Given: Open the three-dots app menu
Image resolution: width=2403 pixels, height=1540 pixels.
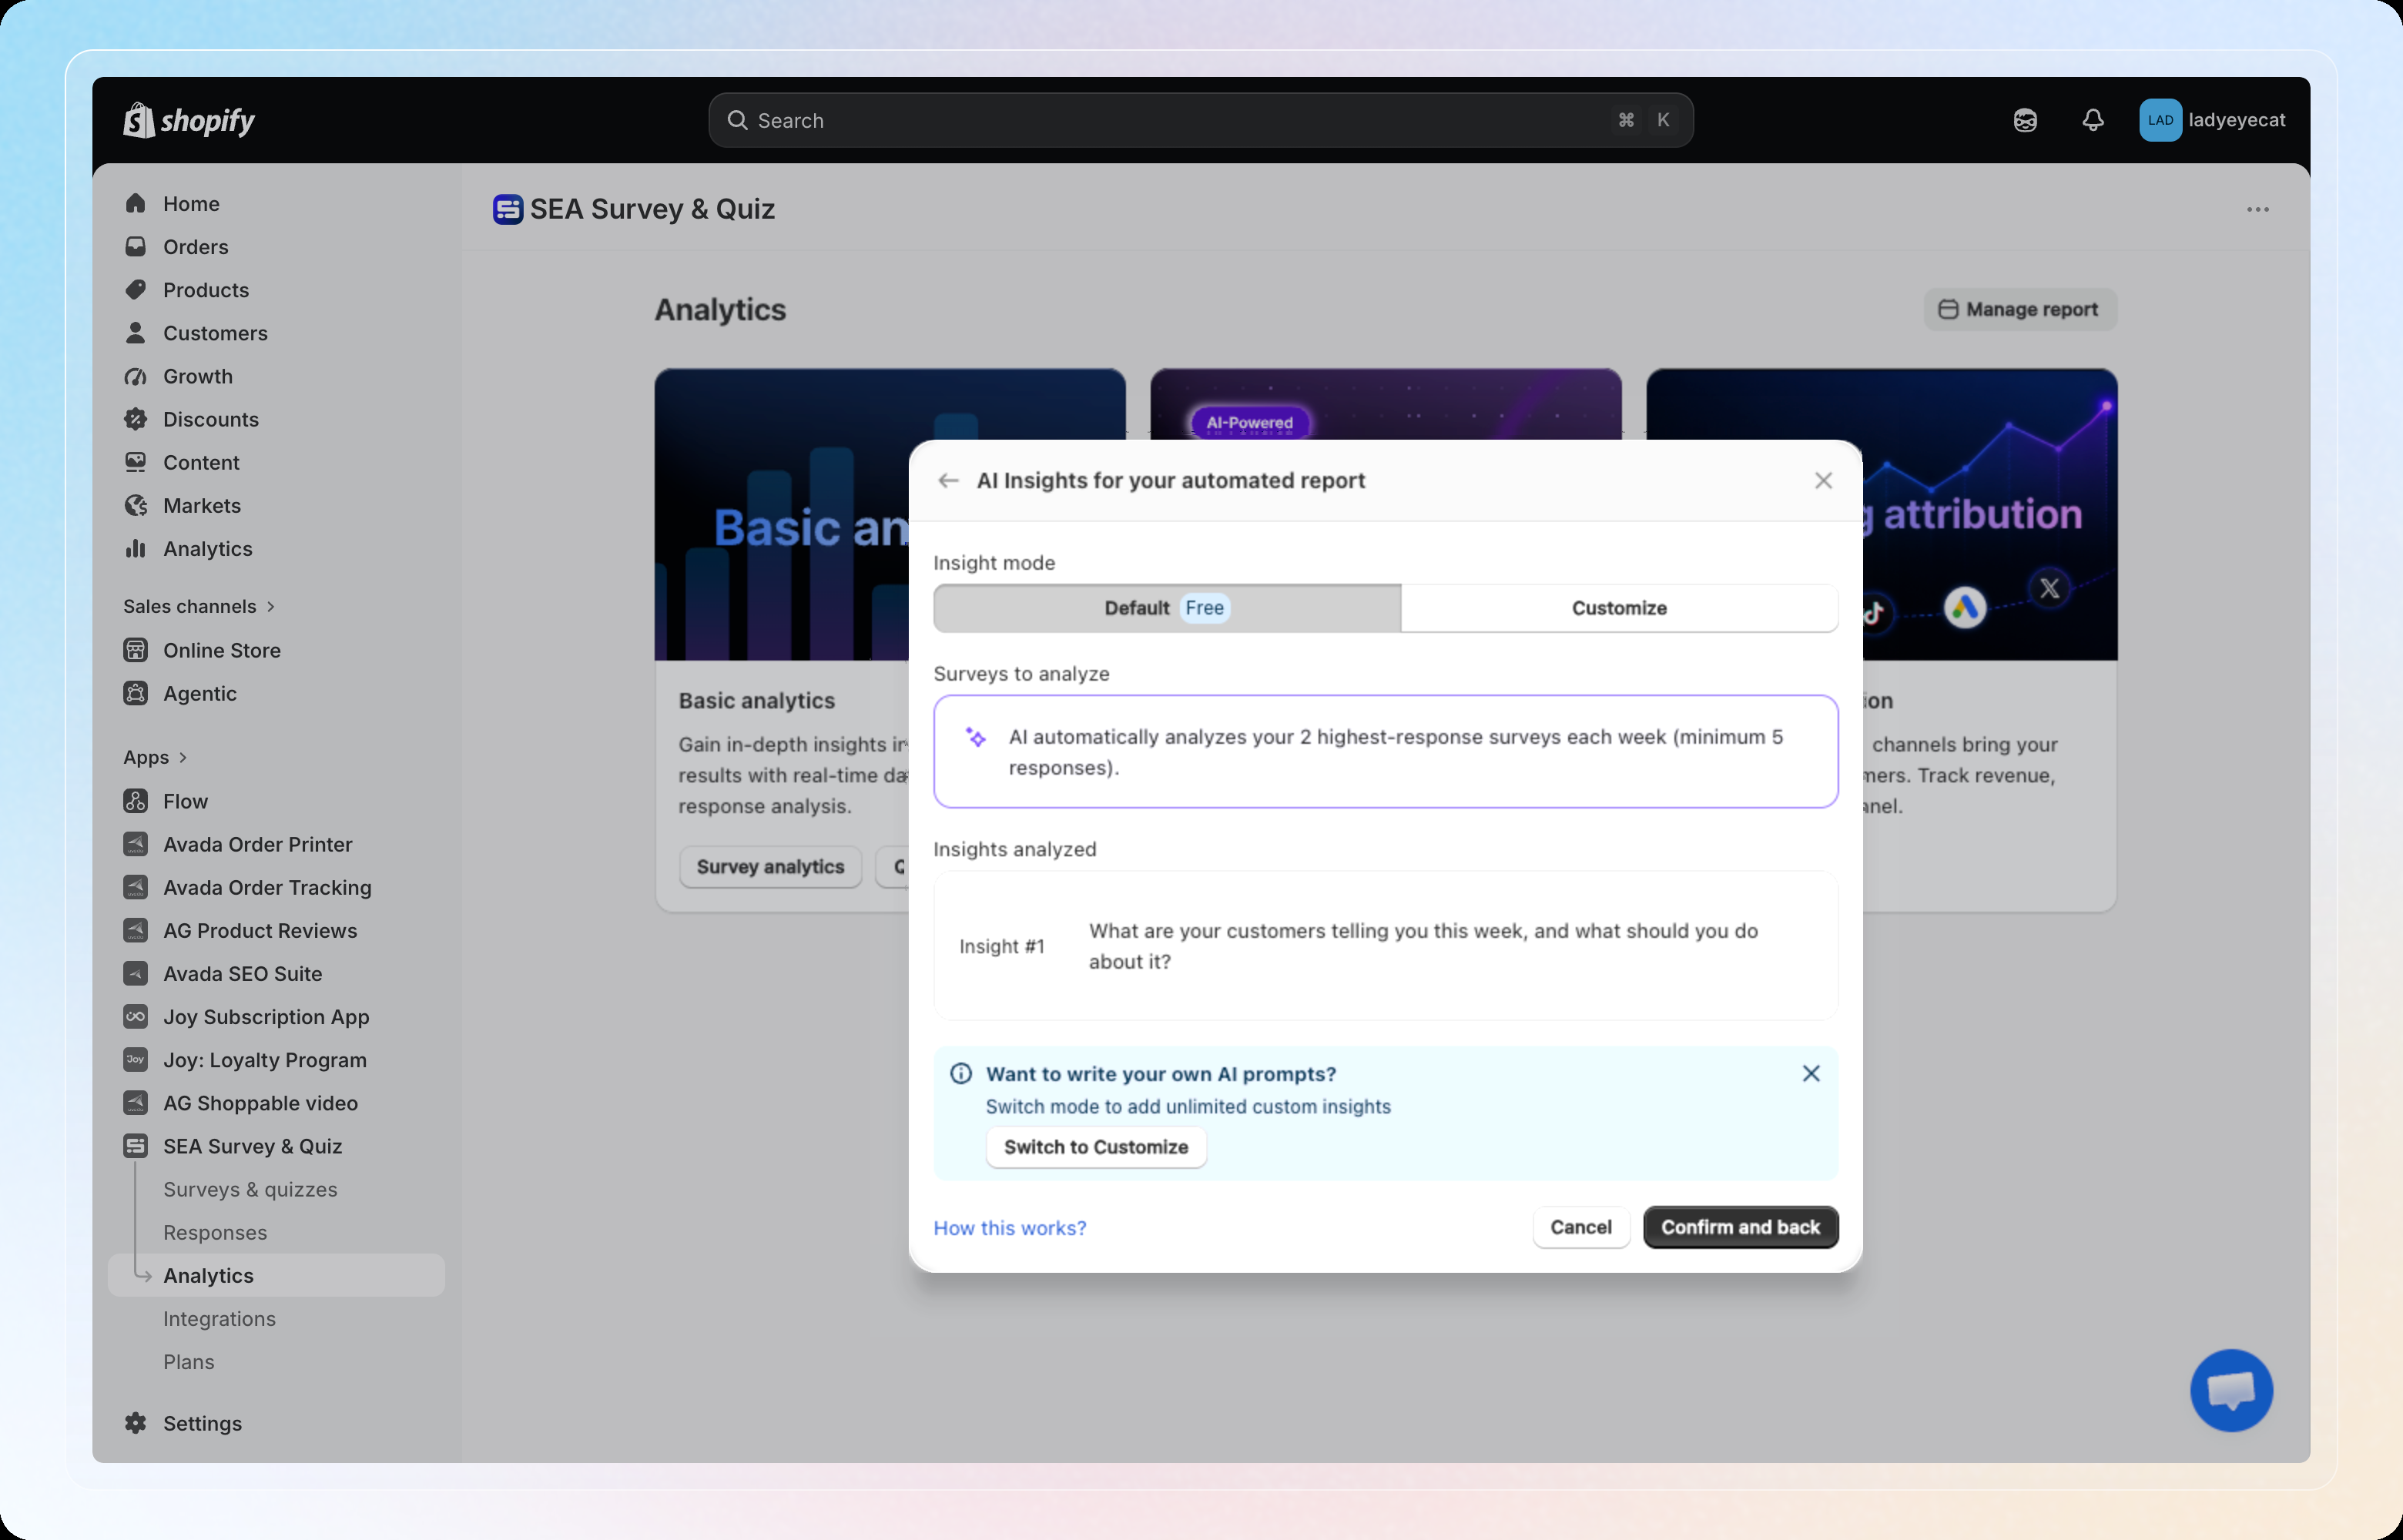Looking at the screenshot, I should (2258, 209).
